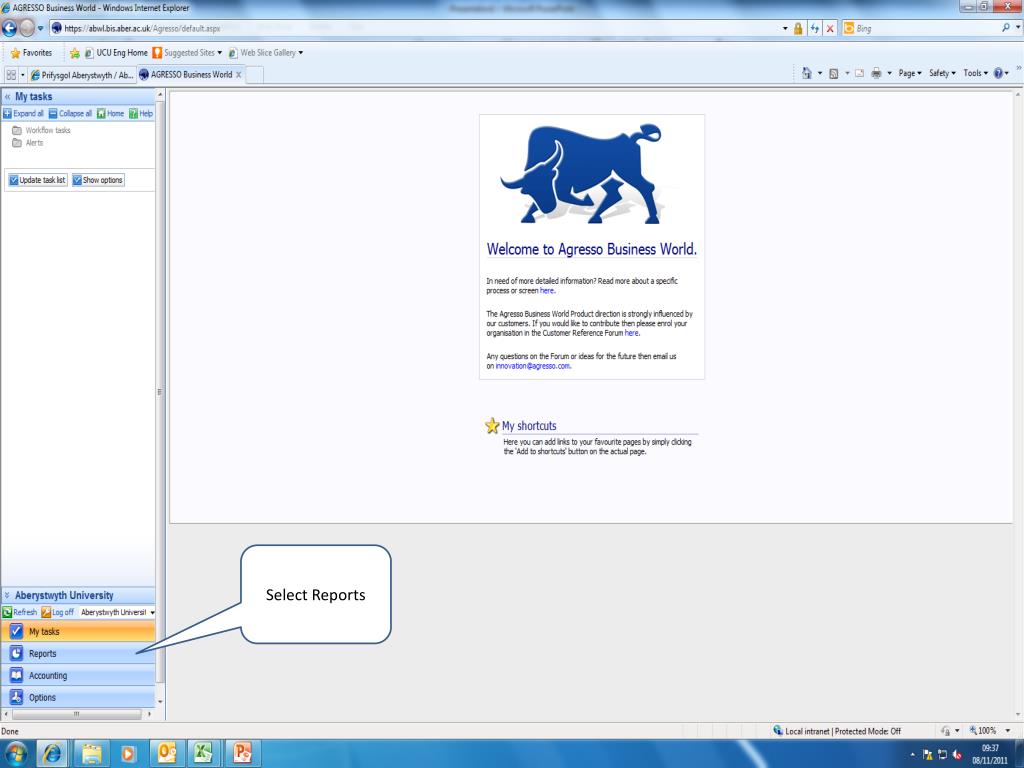Click the Add to Favorites bar star icon
Image resolution: width=1024 pixels, height=768 pixels.
(x=74, y=53)
